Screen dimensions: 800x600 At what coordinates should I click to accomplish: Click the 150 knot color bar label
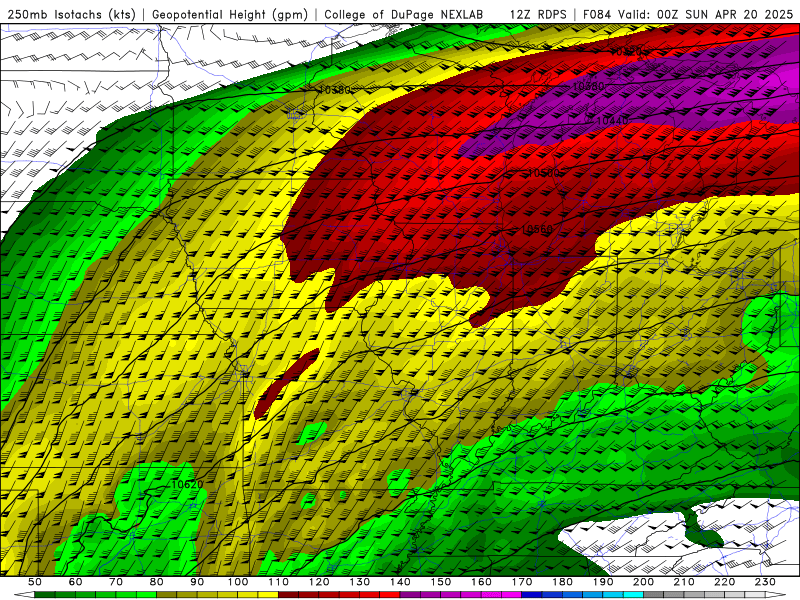441,582
